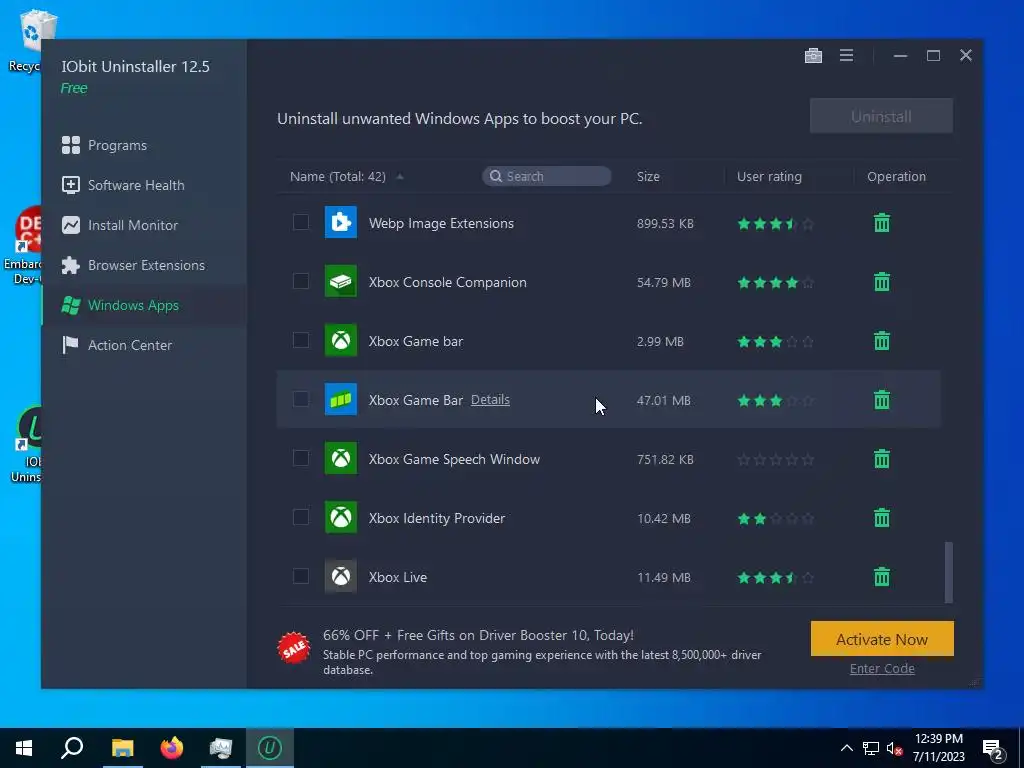The height and width of the screenshot is (768, 1024).
Task: Open the Windows Start menu
Action: tap(24, 748)
